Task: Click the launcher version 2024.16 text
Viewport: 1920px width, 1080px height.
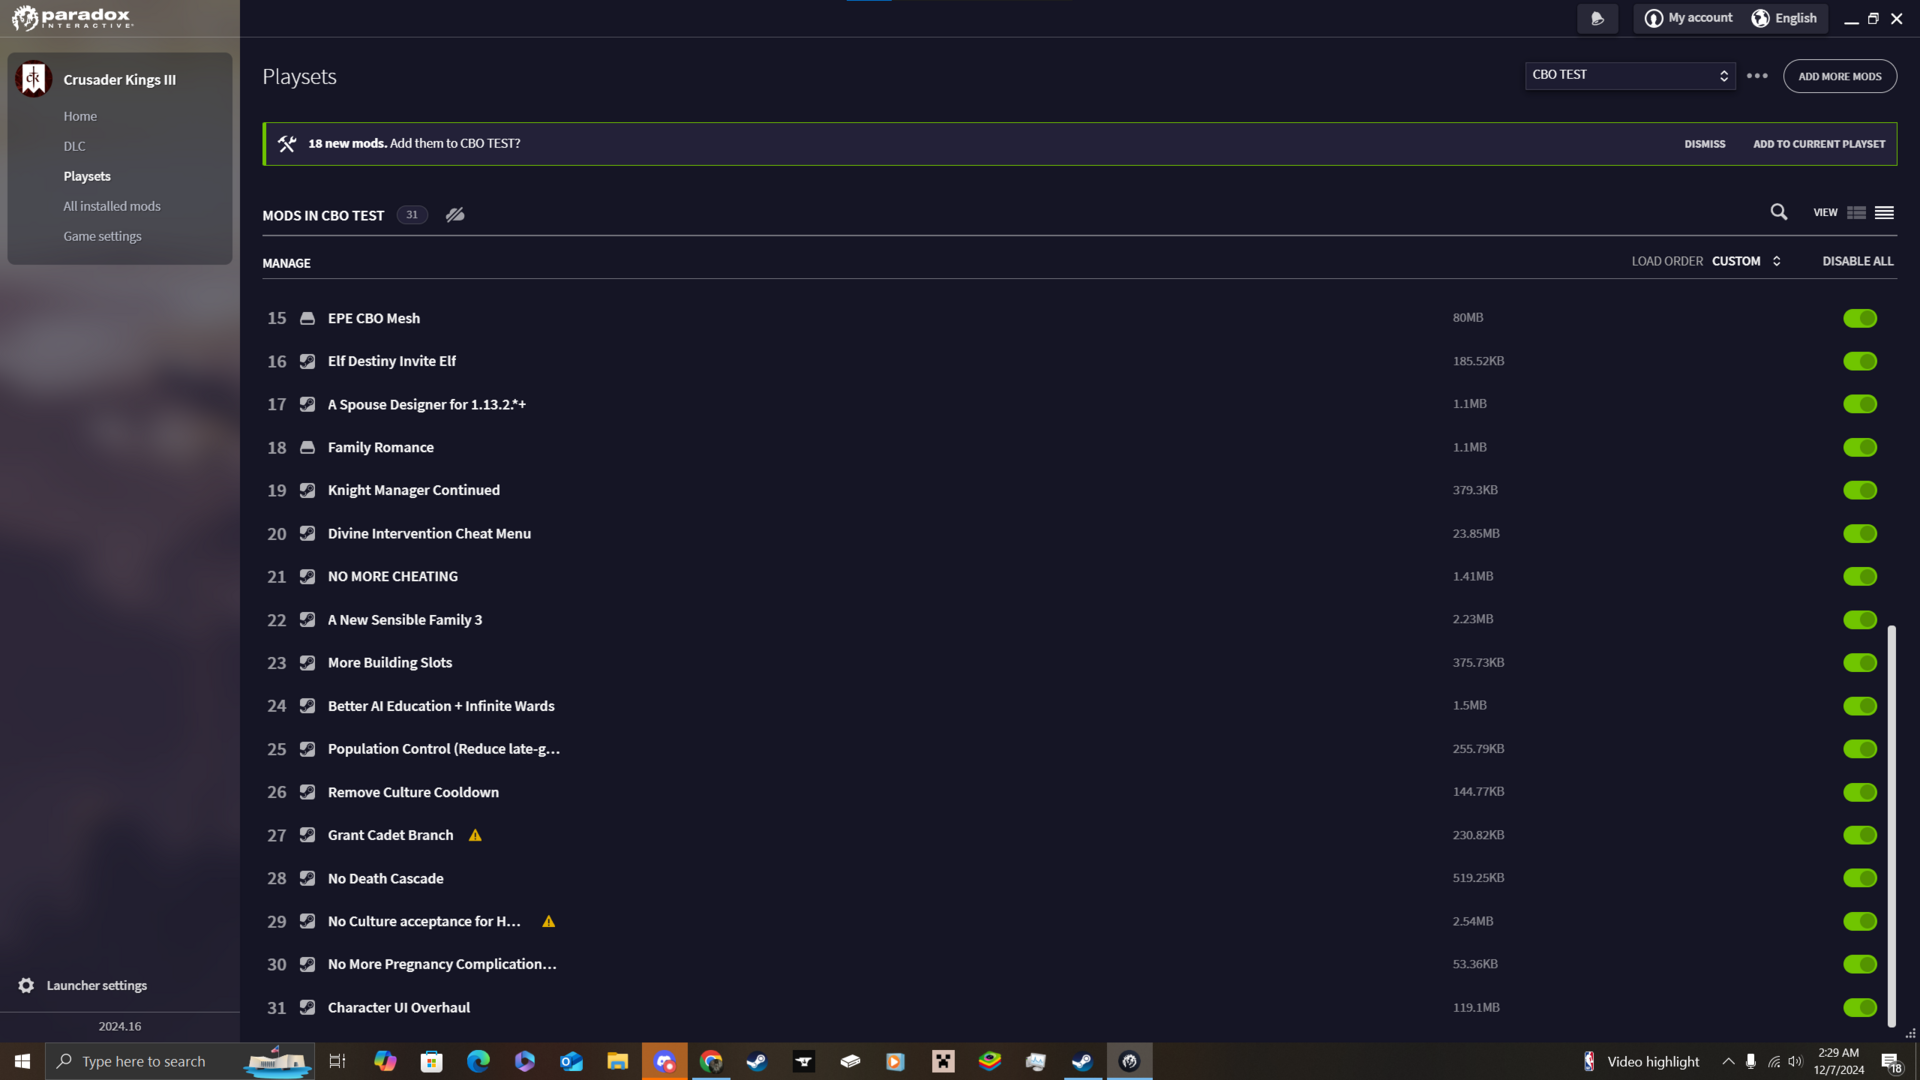Action: [x=120, y=1026]
